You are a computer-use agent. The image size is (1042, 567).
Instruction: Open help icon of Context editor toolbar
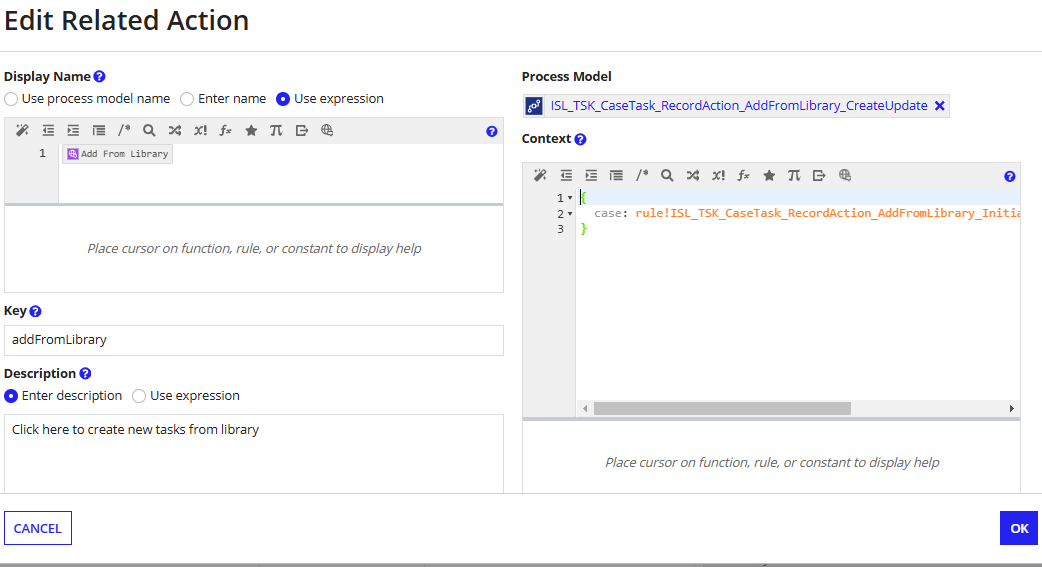point(1009,176)
